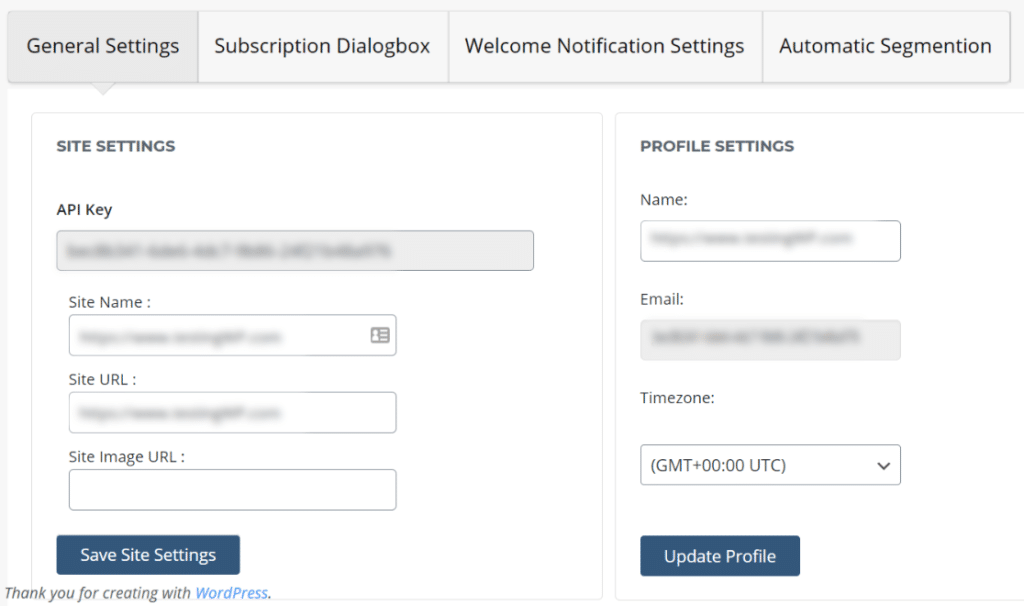This screenshot has width=1024, height=606.
Task: Click the Name input under Profile Settings
Action: coord(770,240)
